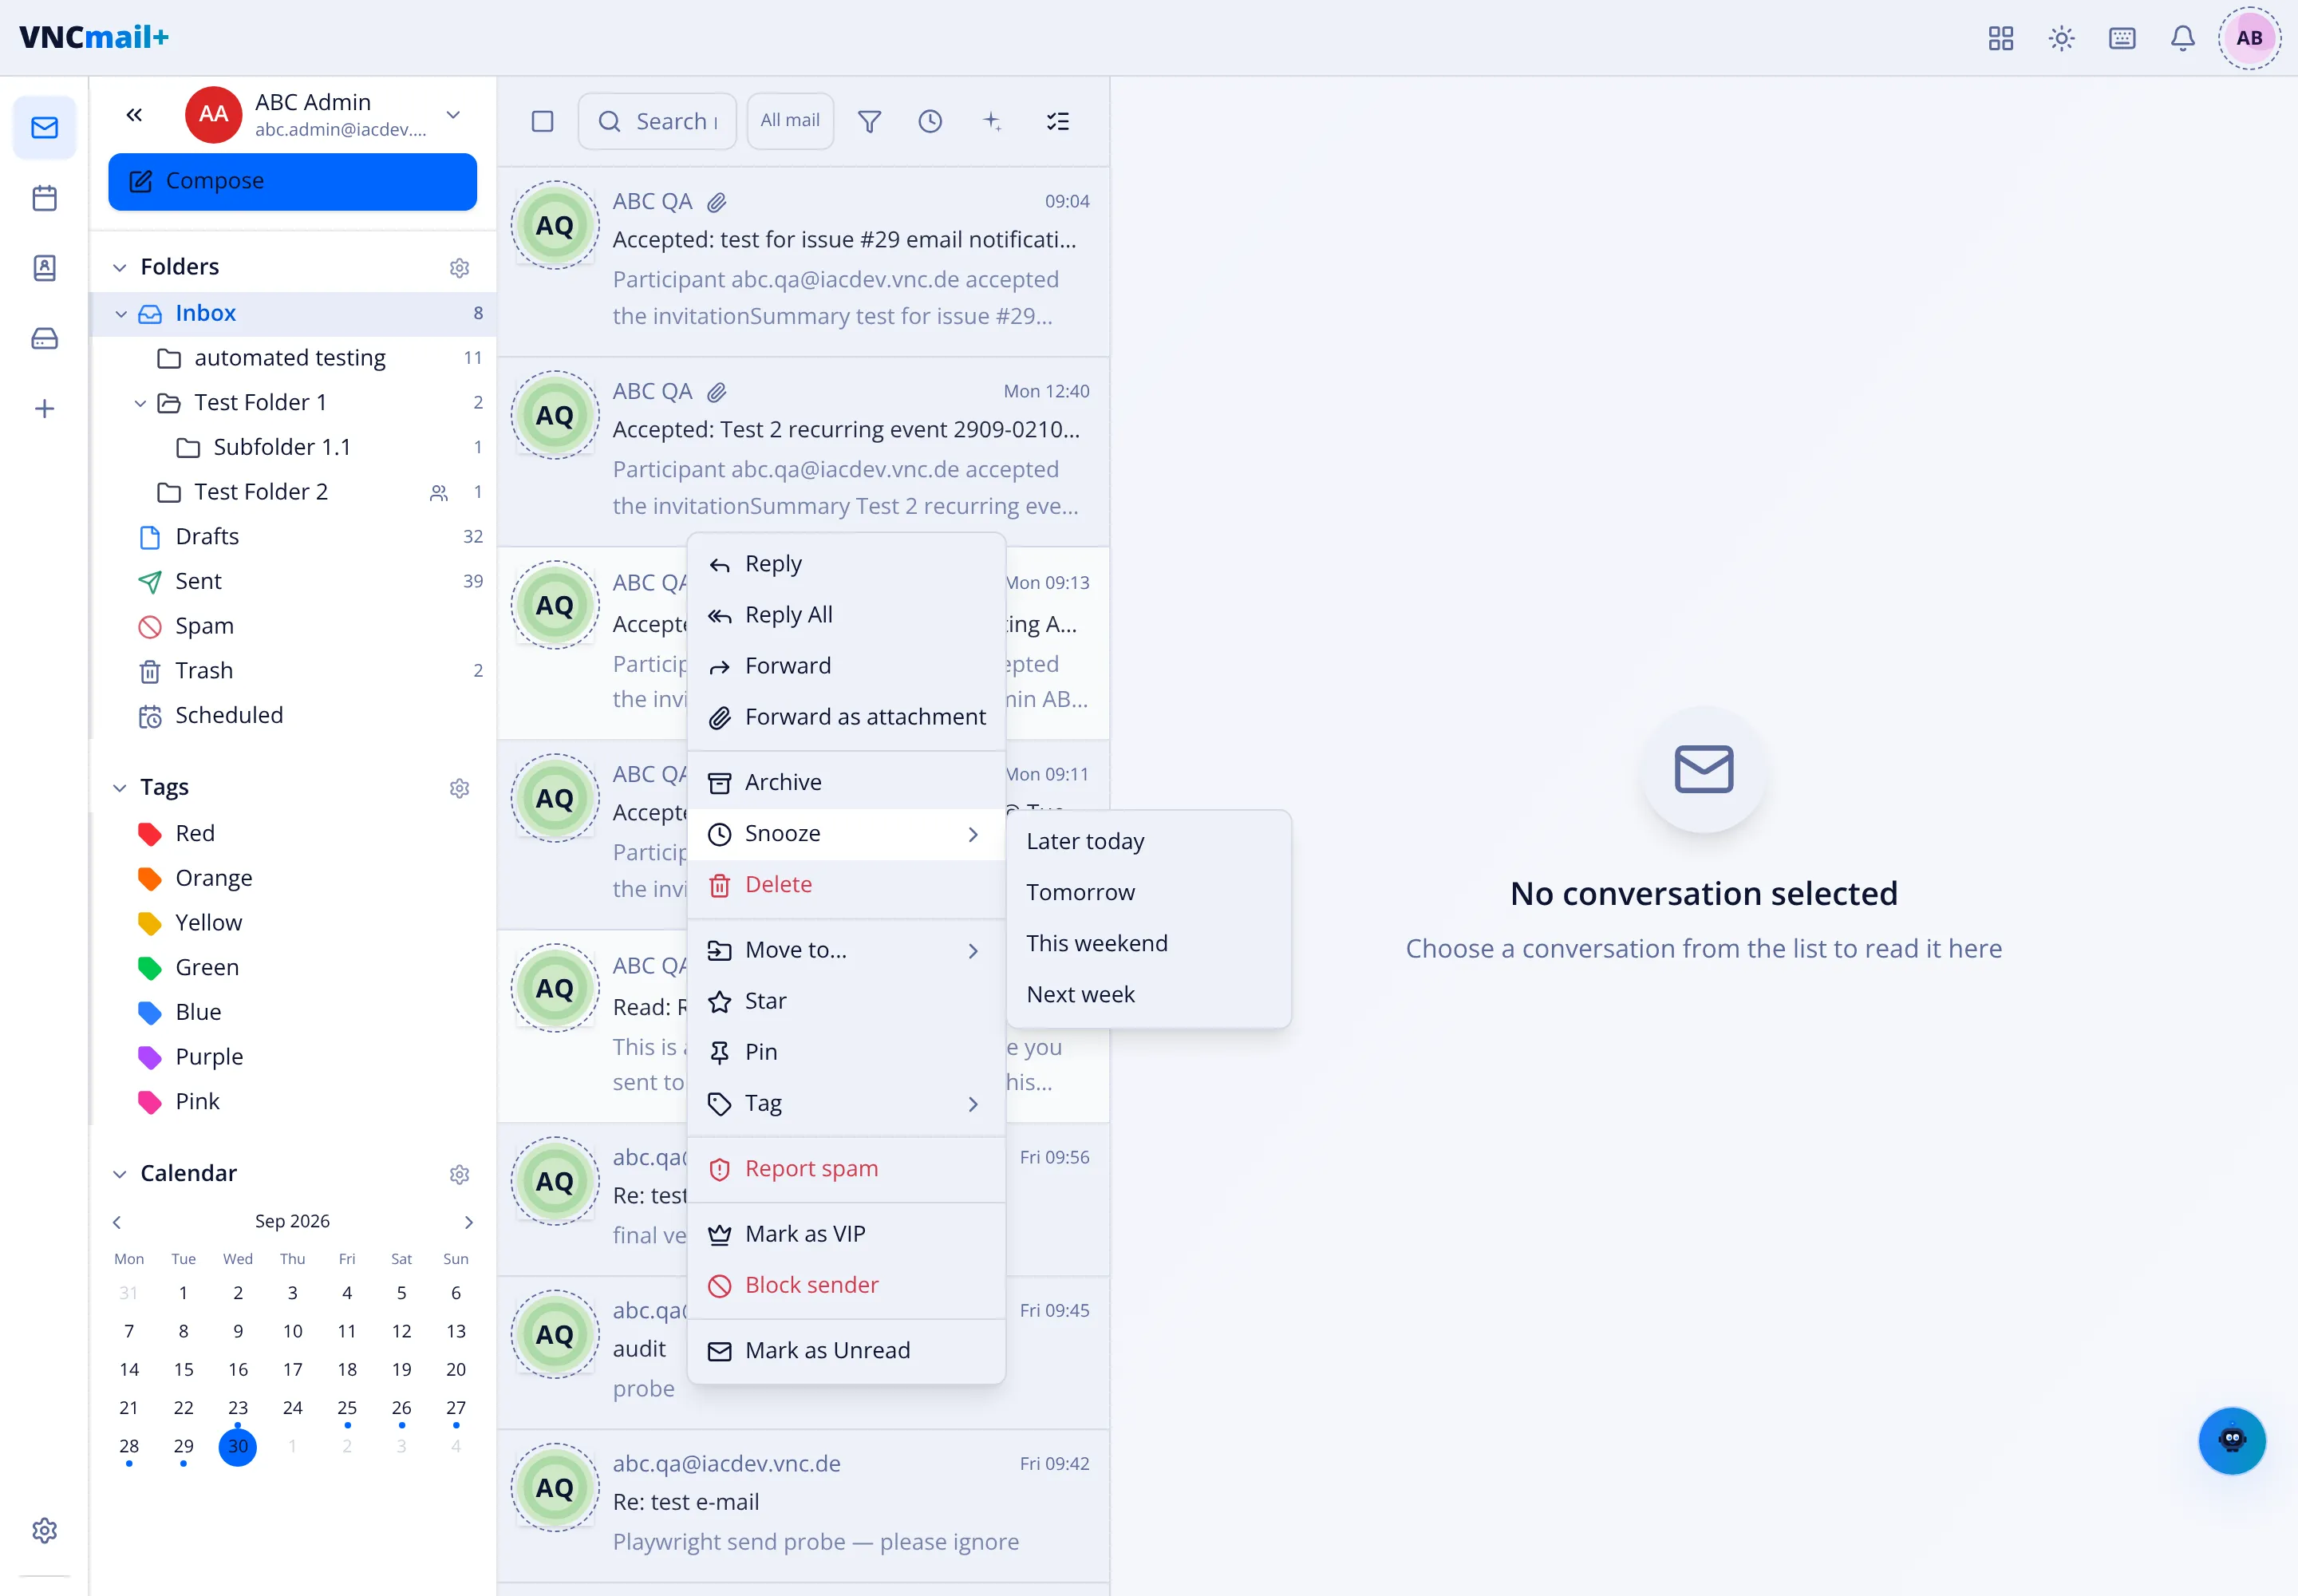Open the Contacts icon in left rail
2298x1596 pixels.
click(x=44, y=268)
